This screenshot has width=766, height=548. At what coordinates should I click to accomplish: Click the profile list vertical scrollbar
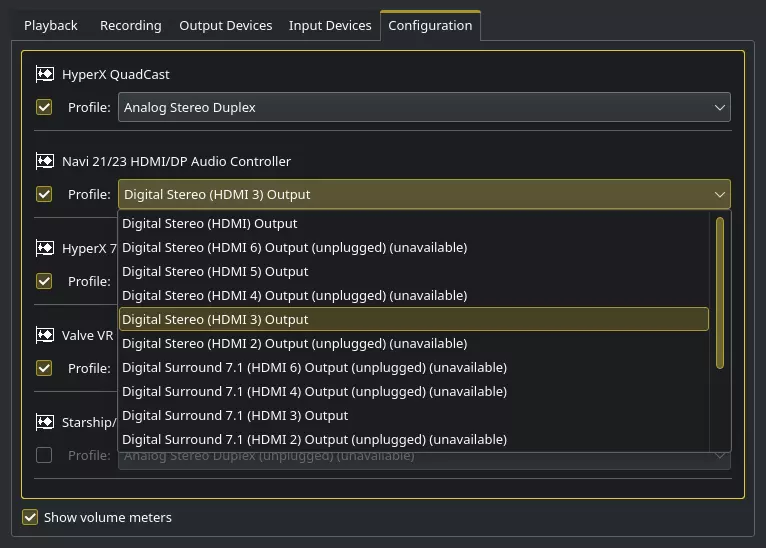pyautogui.click(x=719, y=292)
